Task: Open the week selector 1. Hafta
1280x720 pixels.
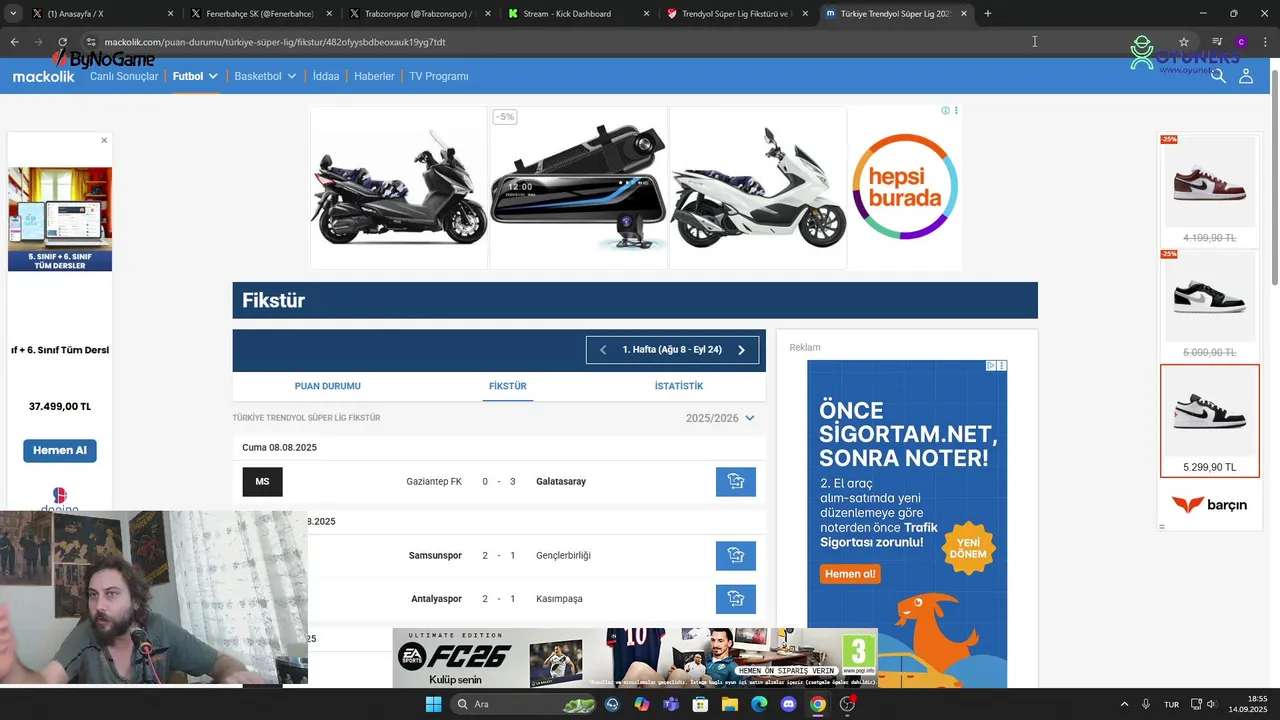Action: 672,350
